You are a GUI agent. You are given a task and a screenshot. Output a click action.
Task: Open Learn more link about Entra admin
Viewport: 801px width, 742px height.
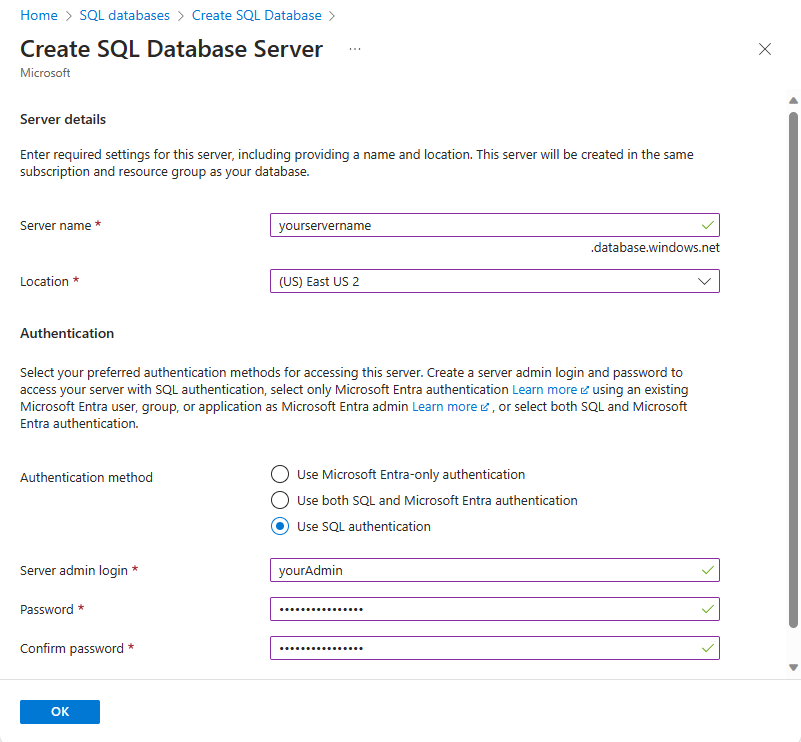point(450,406)
